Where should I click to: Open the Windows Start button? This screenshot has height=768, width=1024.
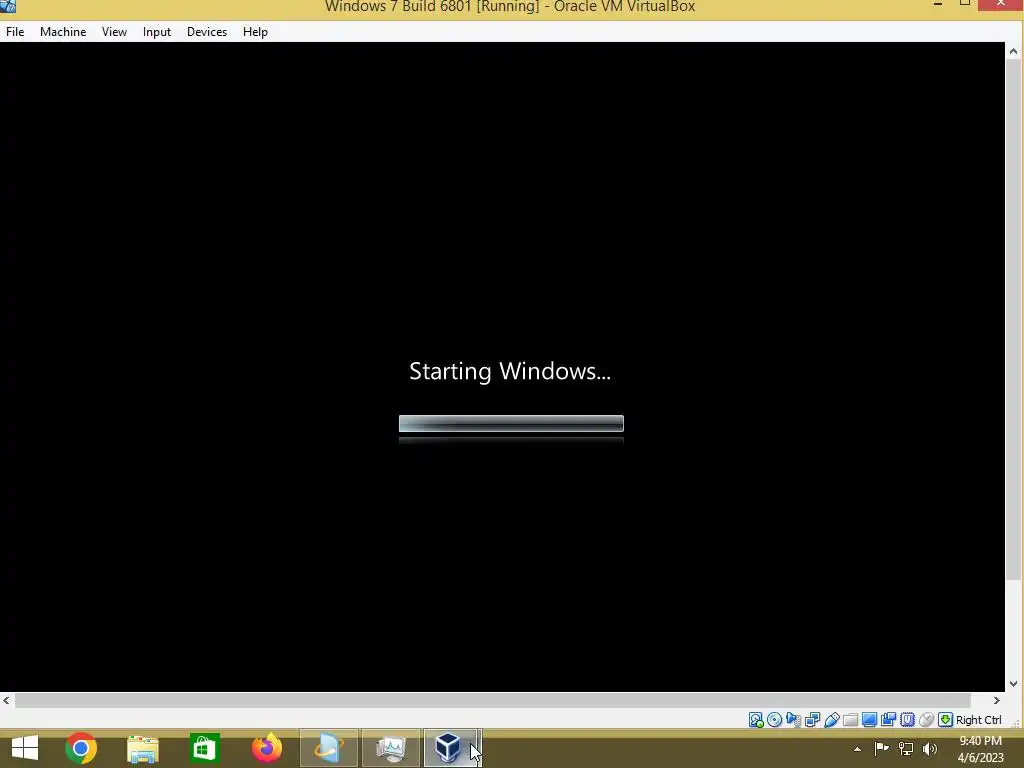pos(25,748)
